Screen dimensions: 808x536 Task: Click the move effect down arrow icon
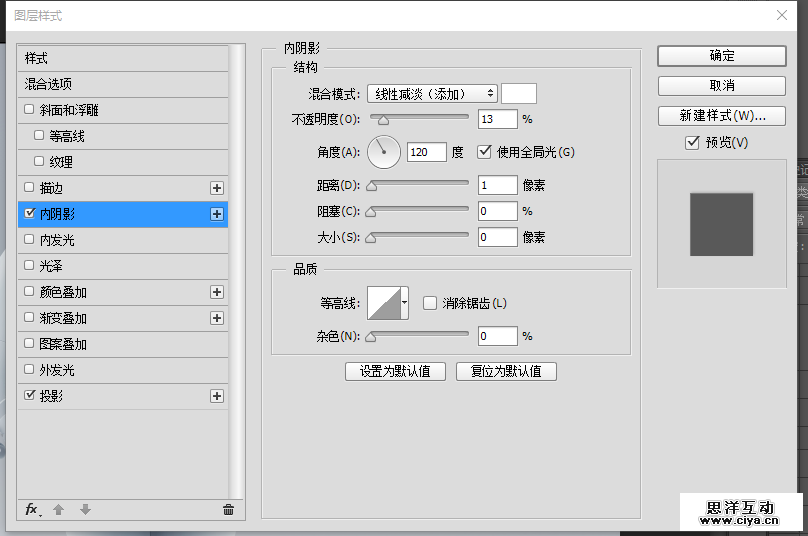click(85, 509)
